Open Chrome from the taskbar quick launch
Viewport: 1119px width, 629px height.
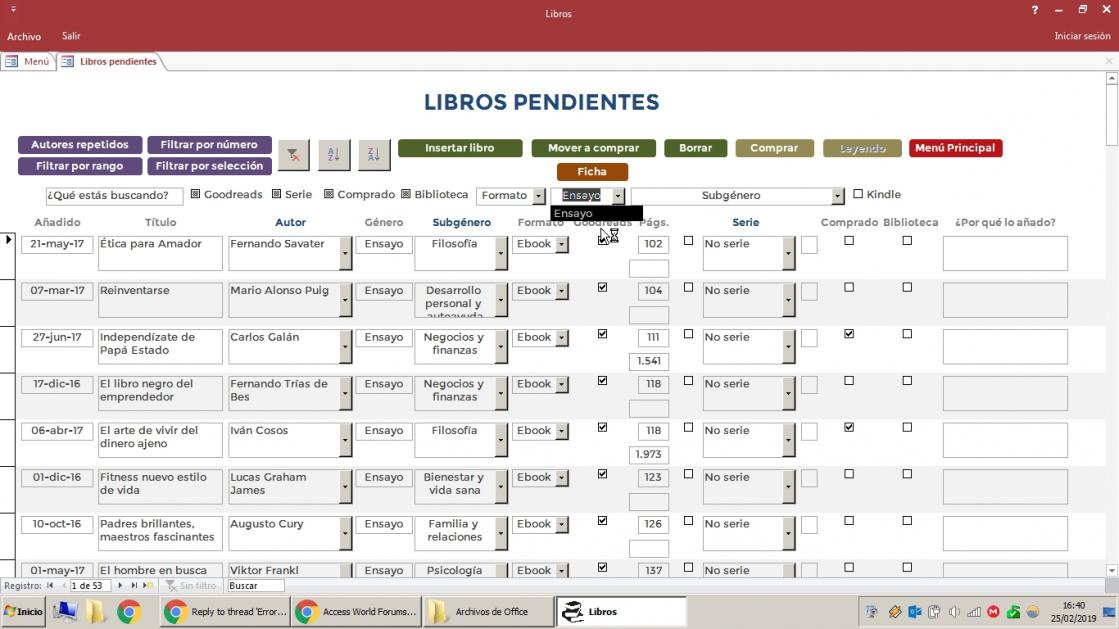pos(129,612)
